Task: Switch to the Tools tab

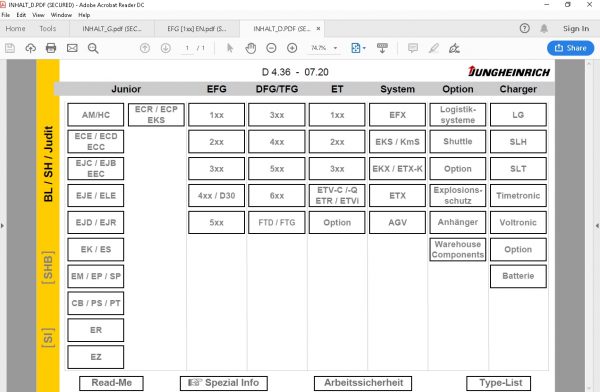Action: pos(47,29)
